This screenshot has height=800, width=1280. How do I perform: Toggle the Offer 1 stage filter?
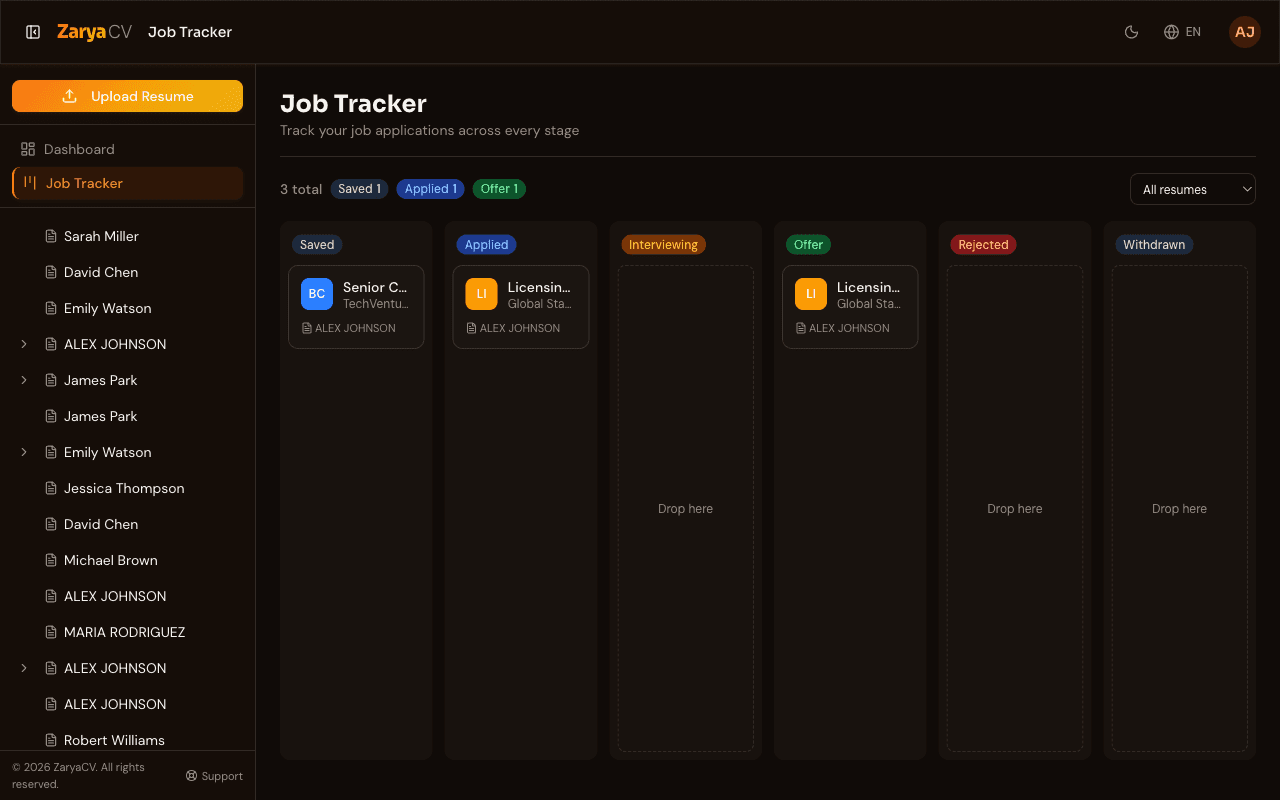tap(499, 188)
